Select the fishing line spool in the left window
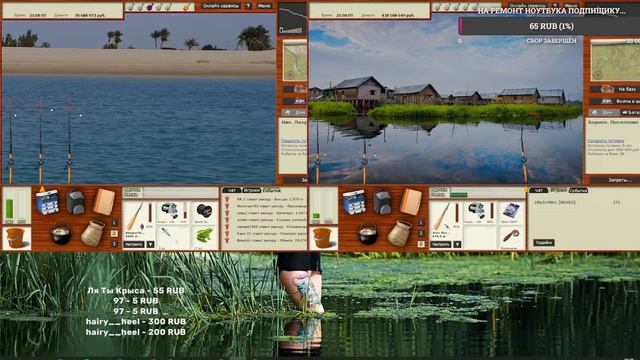Screen dimensions: 640x360 point(204,212)
